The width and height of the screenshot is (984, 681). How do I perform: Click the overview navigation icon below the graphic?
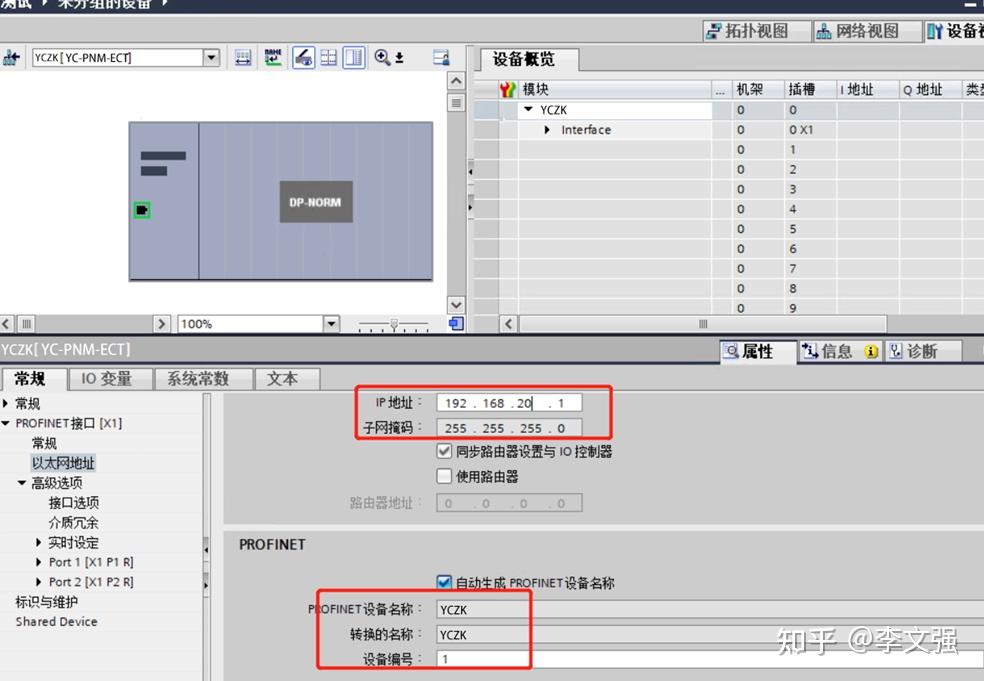tap(456, 324)
